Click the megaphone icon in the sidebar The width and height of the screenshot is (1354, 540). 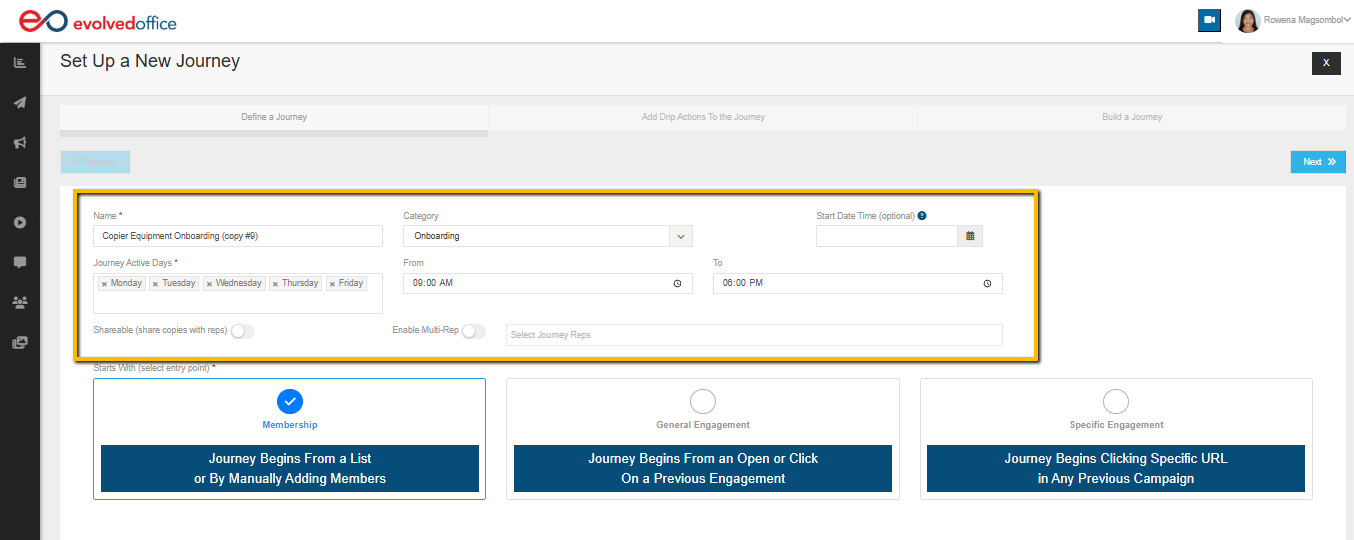point(19,143)
